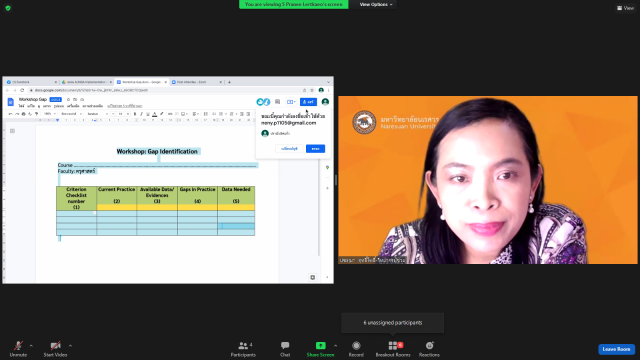Image resolution: width=640 pixels, height=360 pixels.
Task: Click the green encryption shield icon
Action: tap(8, 8)
